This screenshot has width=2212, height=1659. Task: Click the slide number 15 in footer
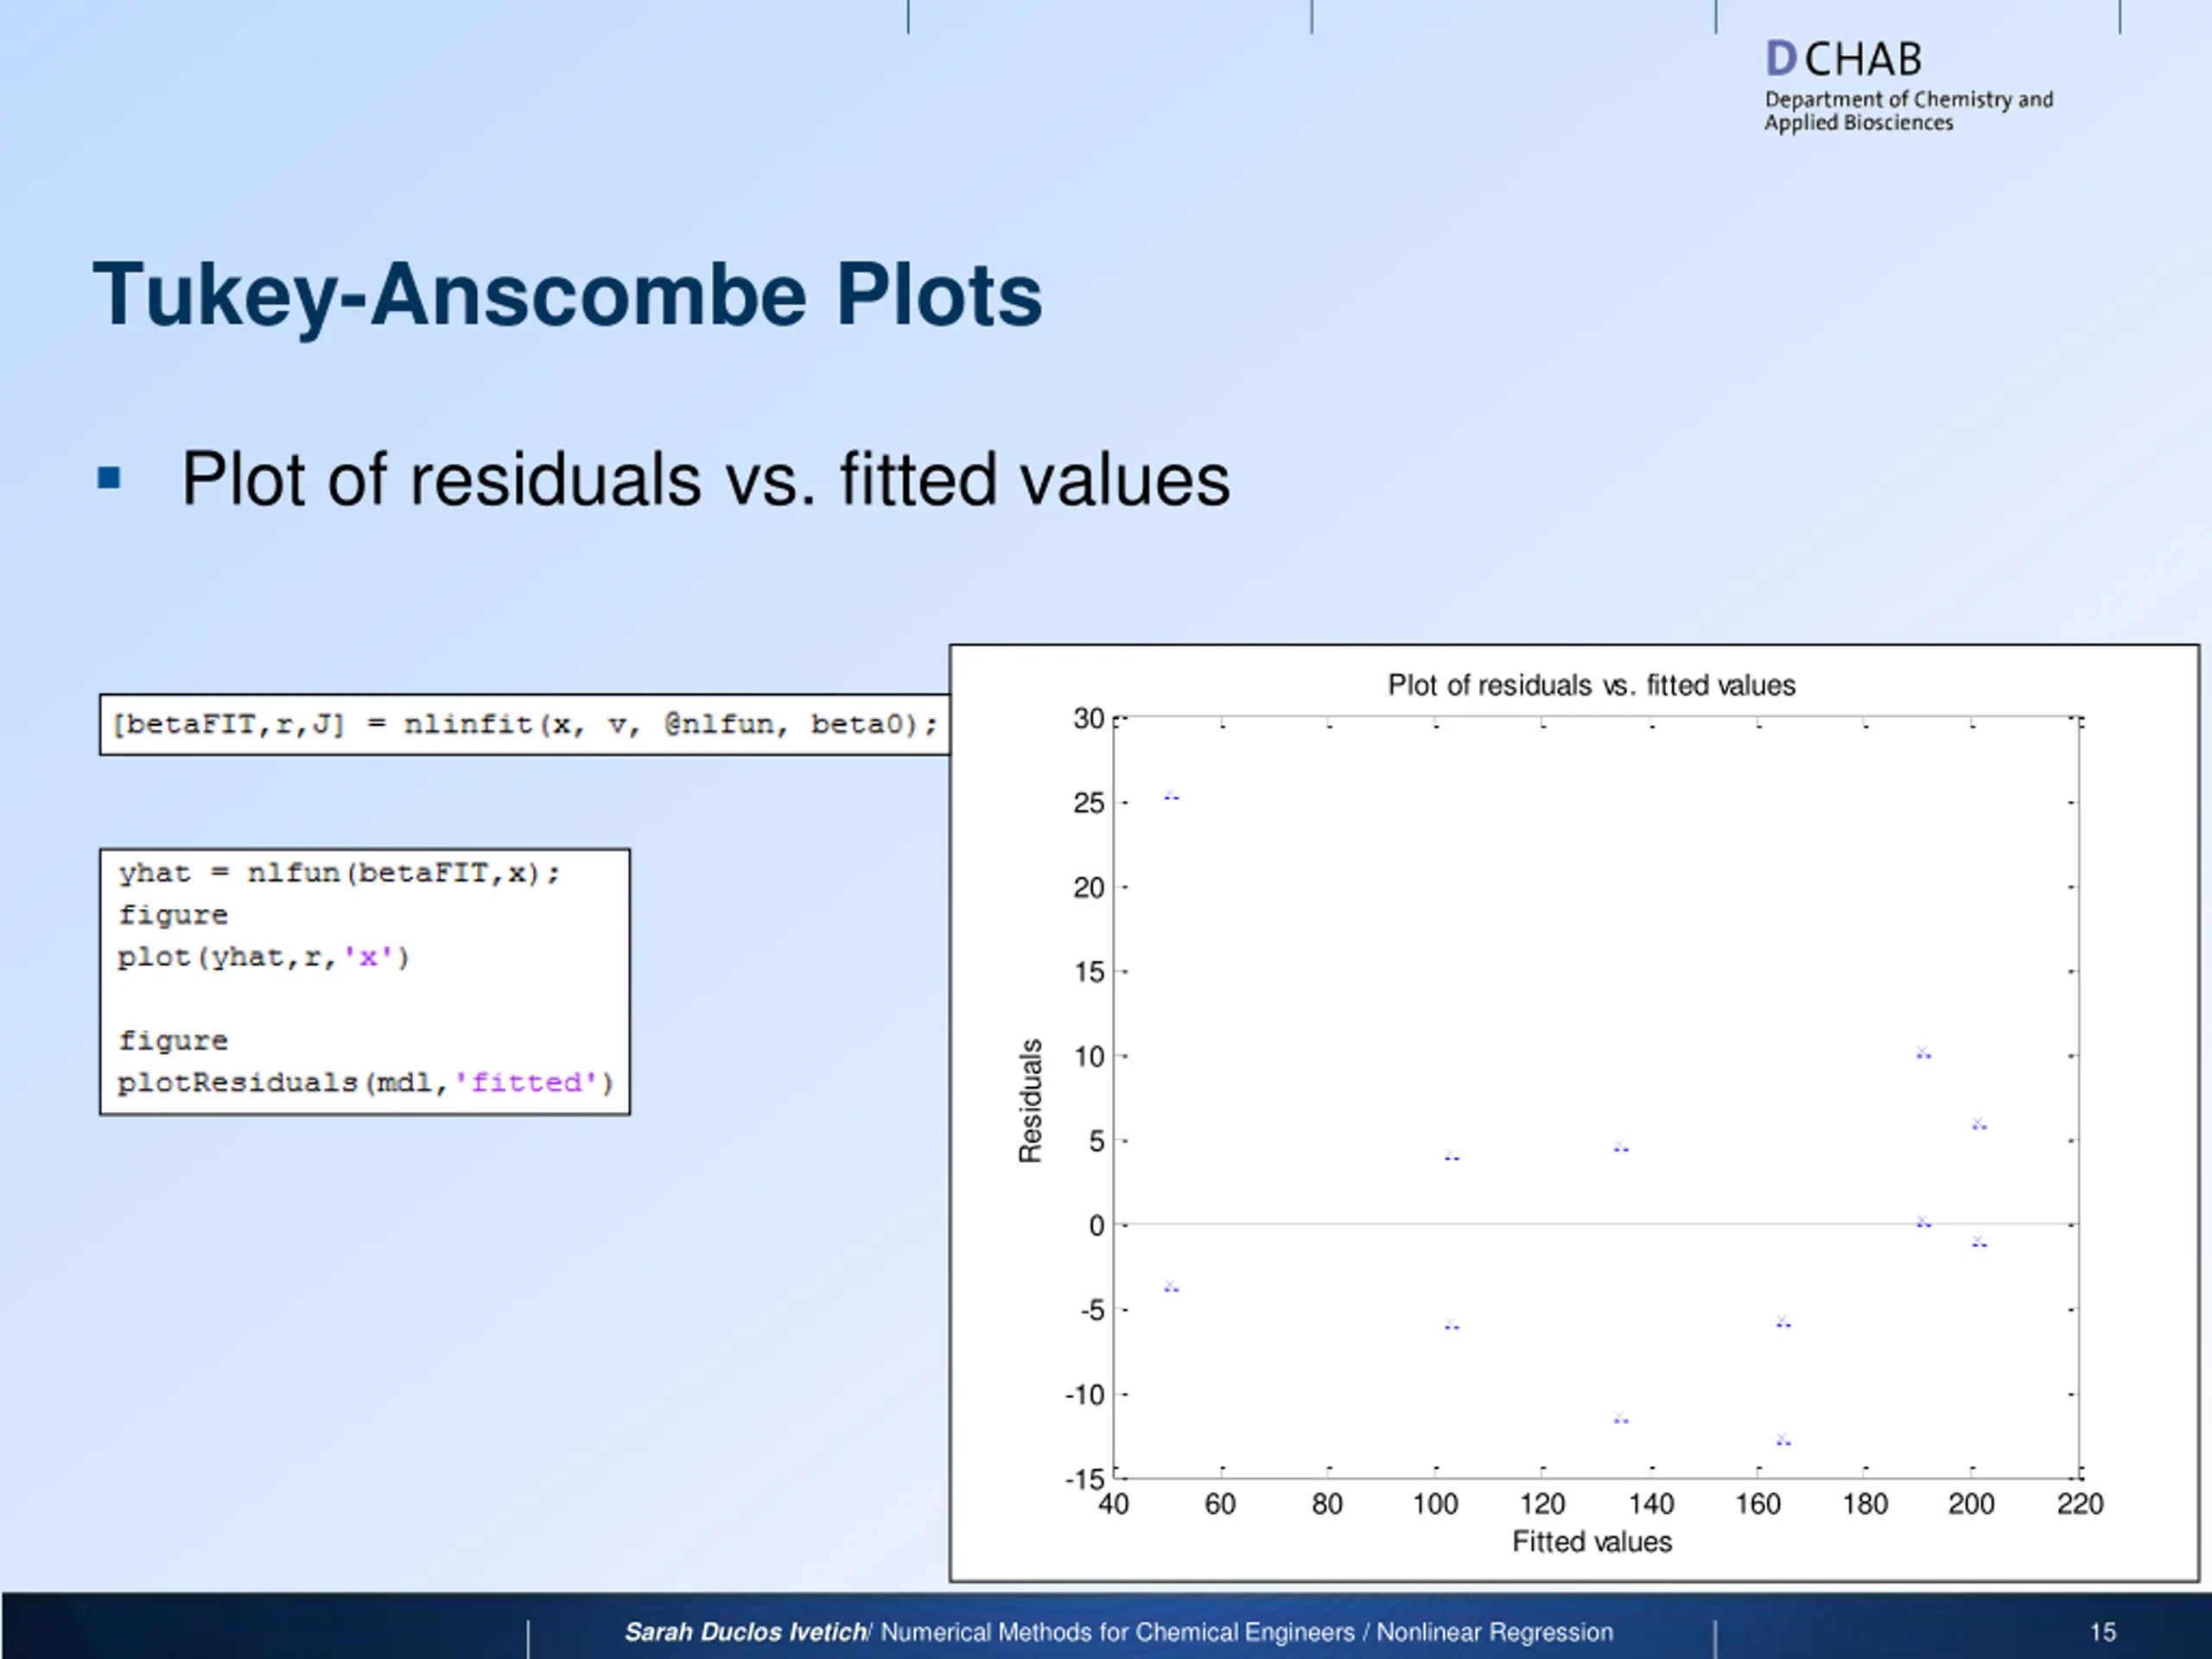[2102, 1632]
